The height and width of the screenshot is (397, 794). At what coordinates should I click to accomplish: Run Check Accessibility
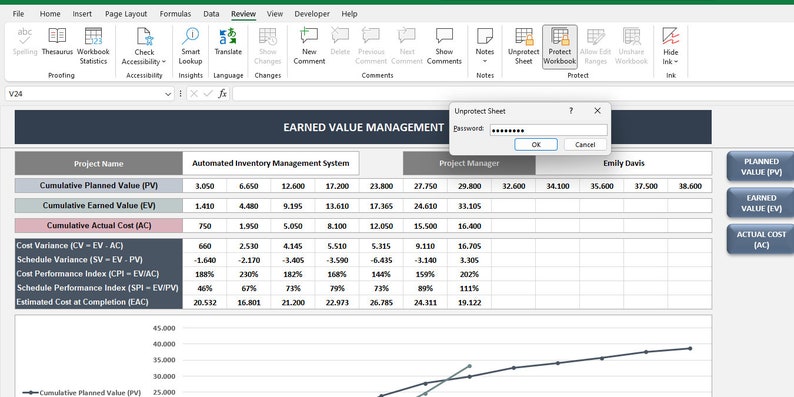coord(144,46)
